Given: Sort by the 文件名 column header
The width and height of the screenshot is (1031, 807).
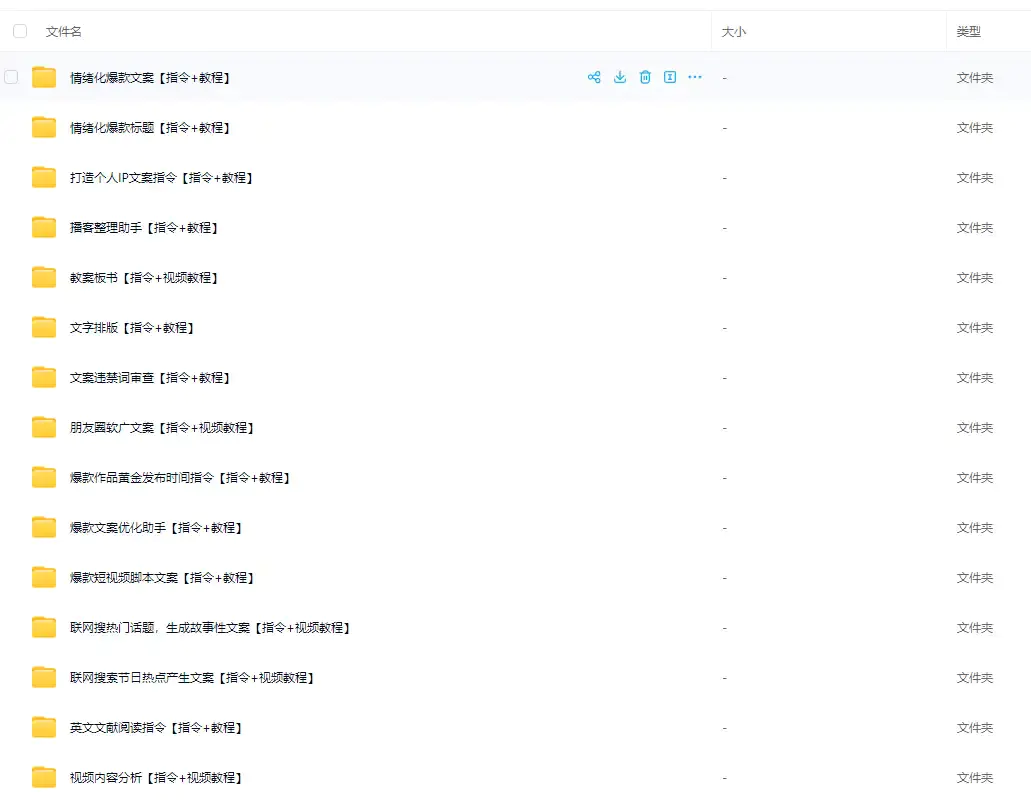Looking at the screenshot, I should click(x=64, y=32).
